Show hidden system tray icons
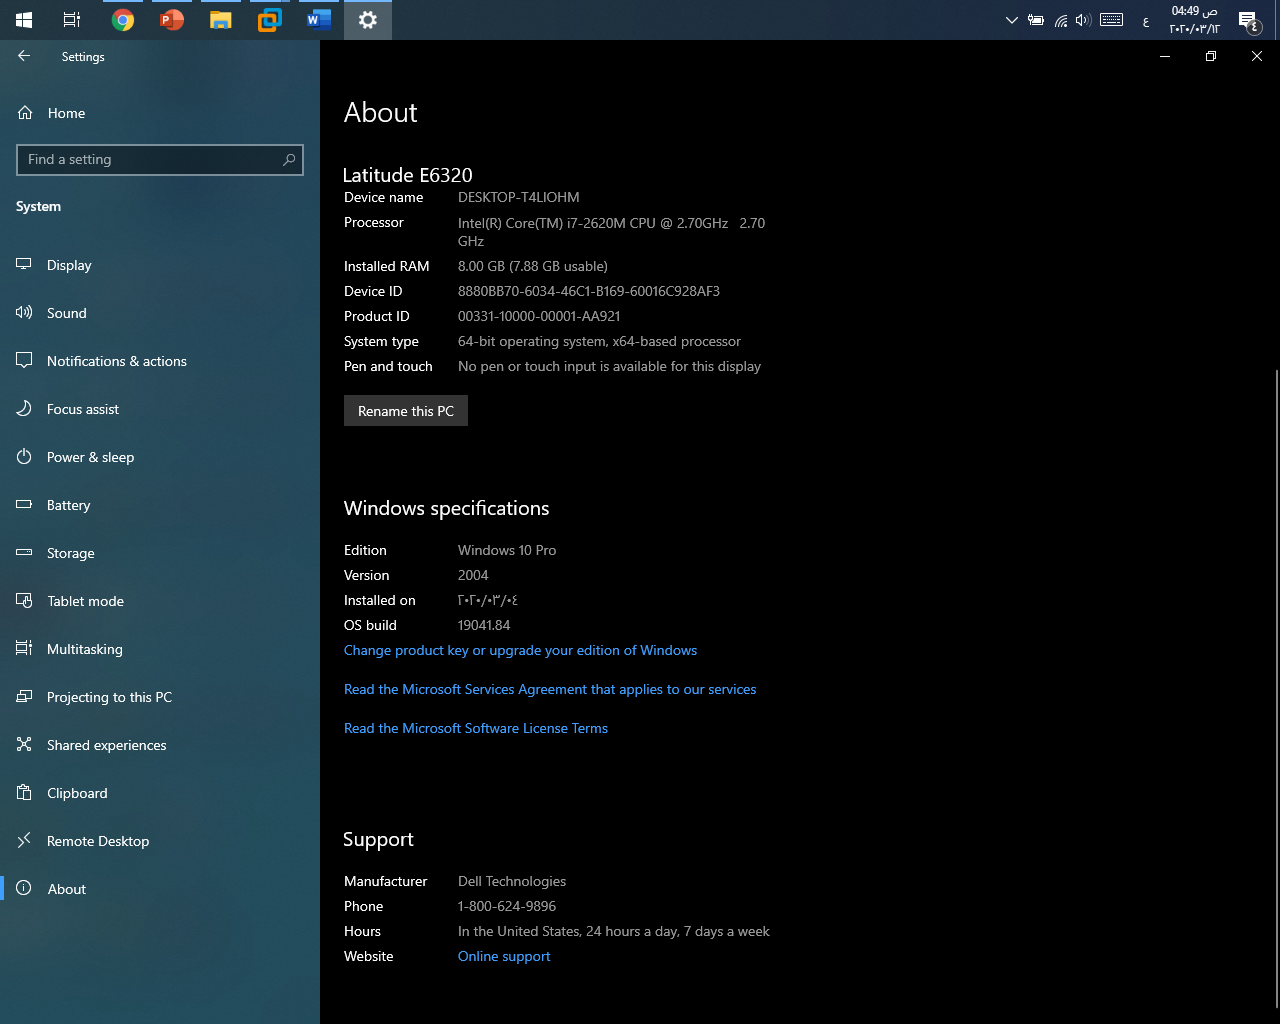The image size is (1280, 1024). tap(1011, 20)
